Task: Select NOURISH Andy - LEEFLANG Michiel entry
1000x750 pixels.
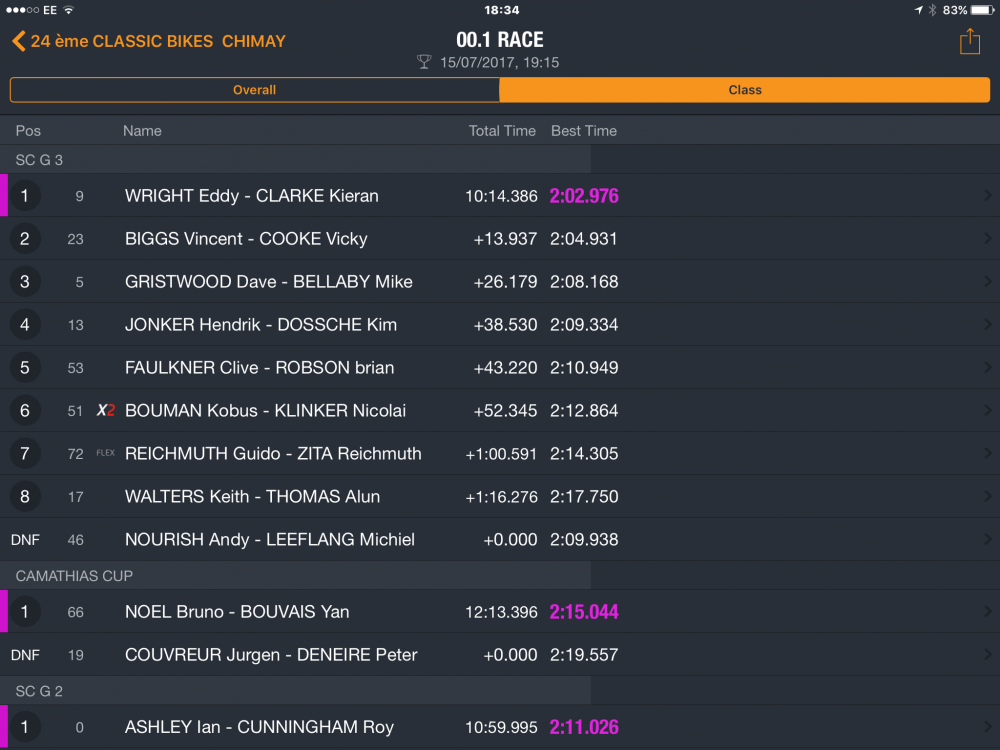Action: [500, 540]
